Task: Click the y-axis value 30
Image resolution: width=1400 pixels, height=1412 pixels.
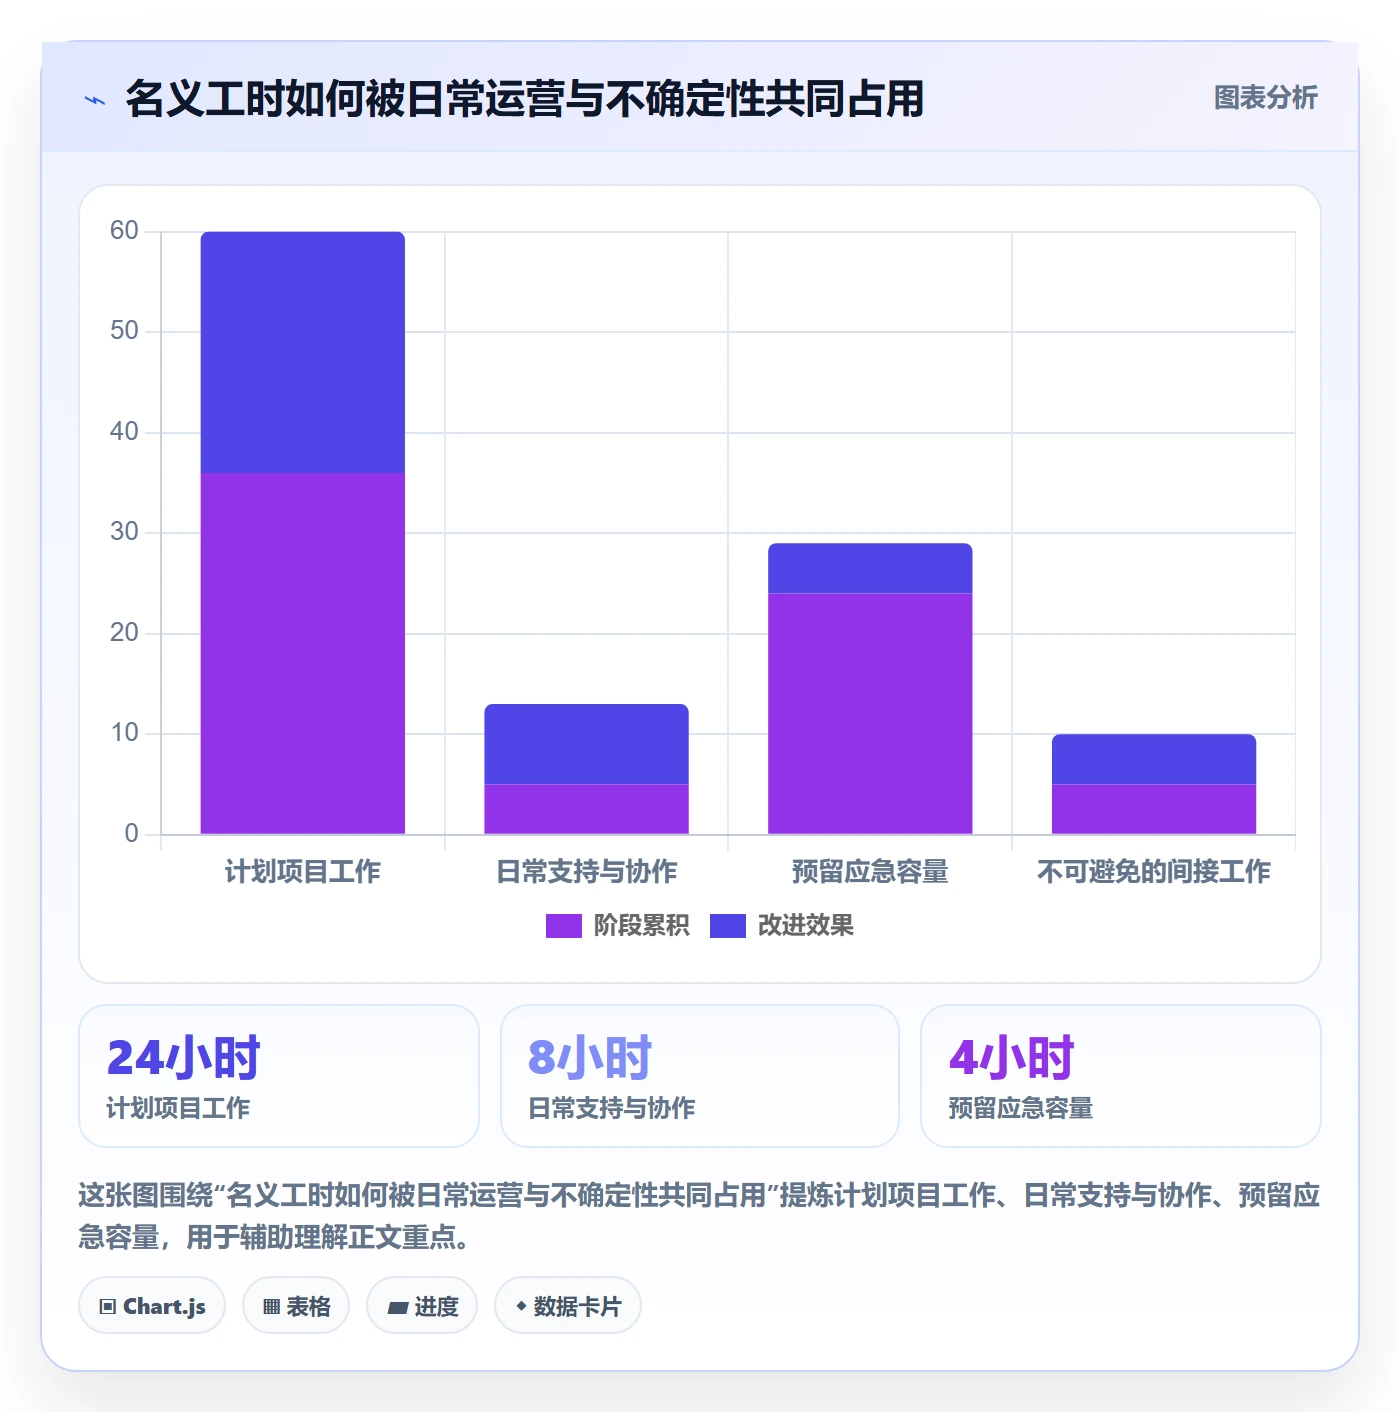Action: [x=124, y=532]
